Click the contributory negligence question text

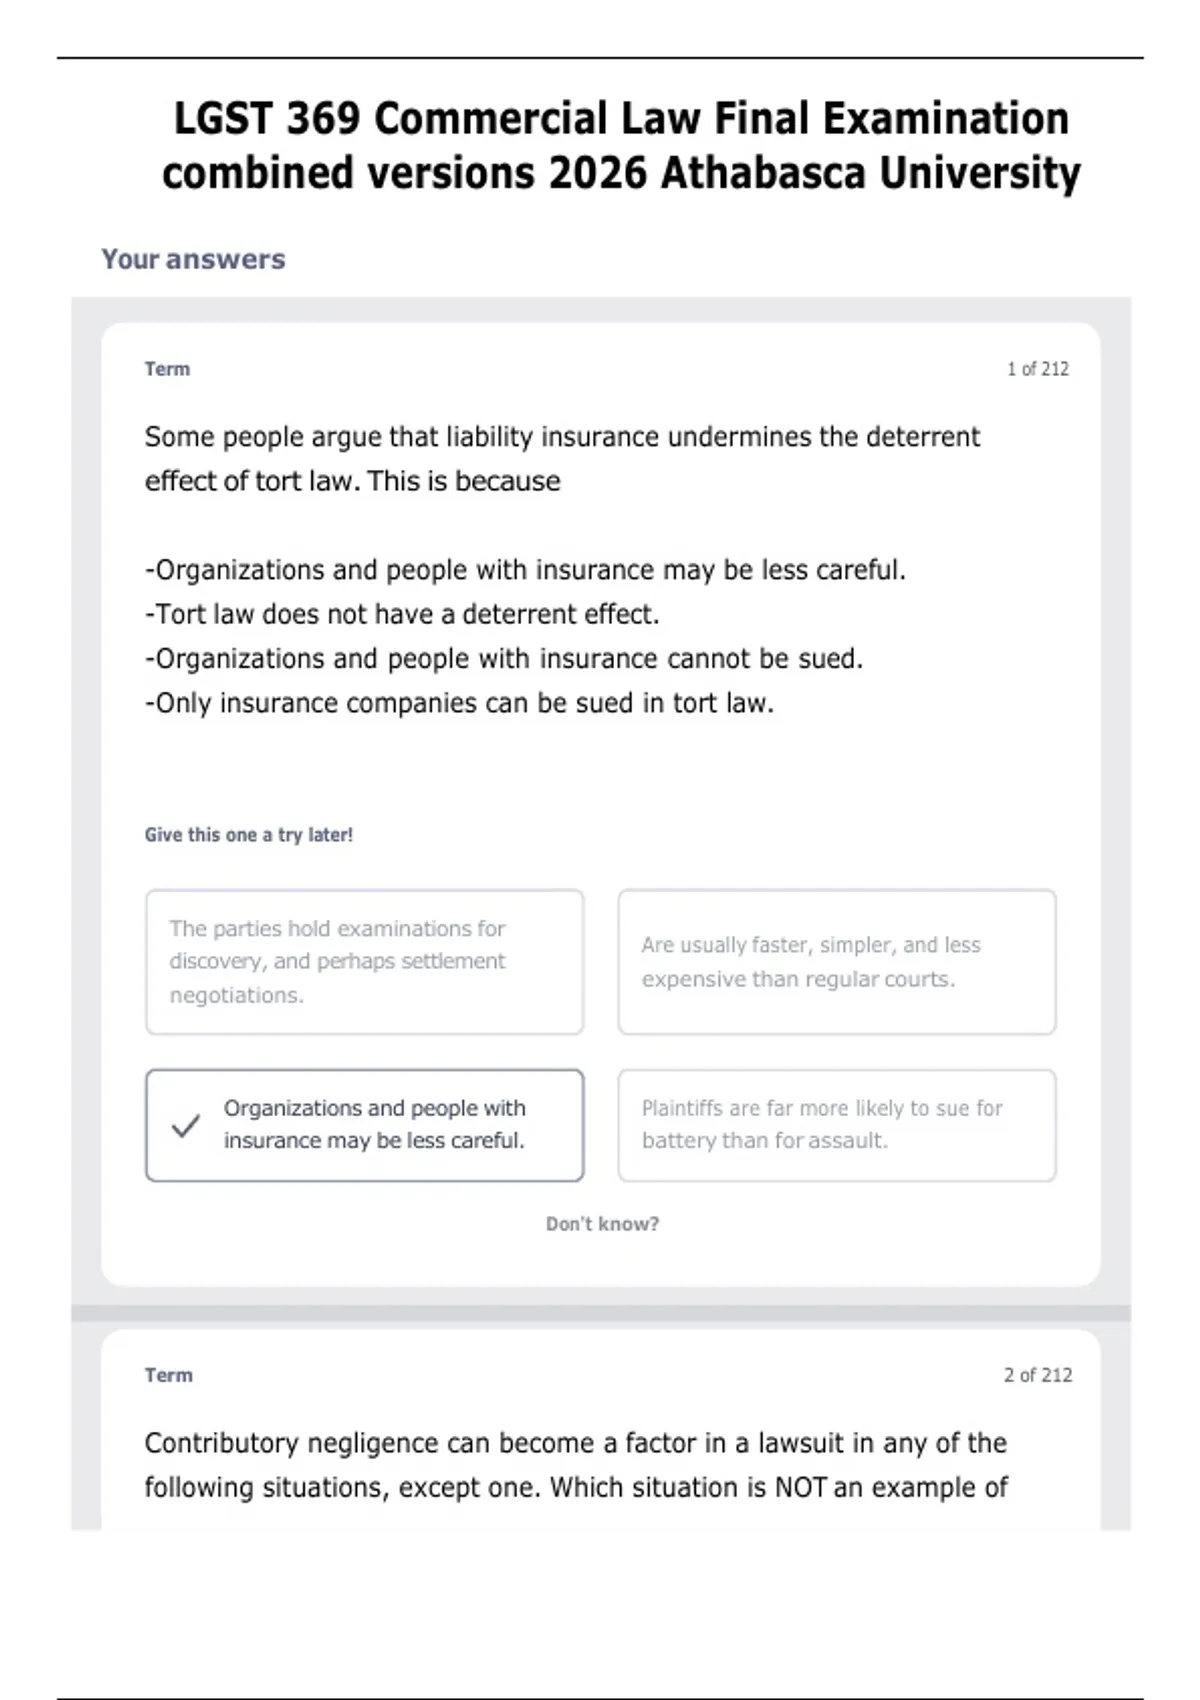[576, 1465]
